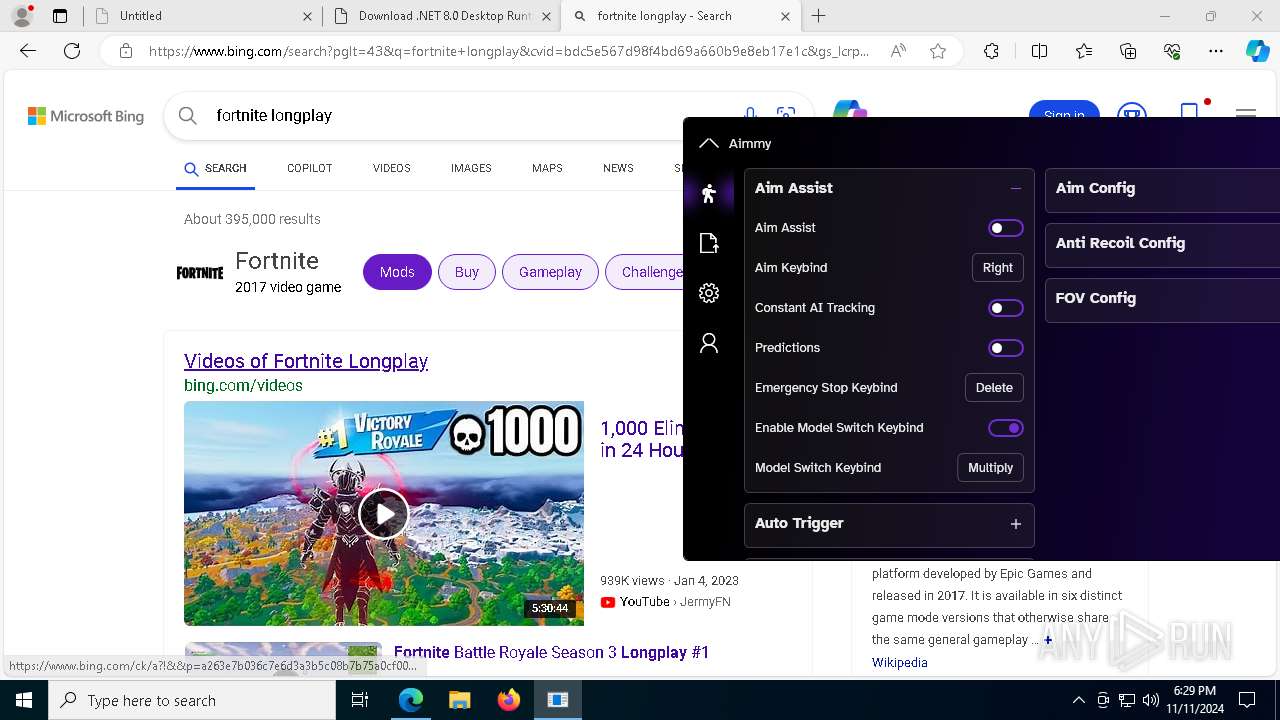The image size is (1280, 720).
Task: Show hidden icons in system tray
Action: tap(1078, 700)
